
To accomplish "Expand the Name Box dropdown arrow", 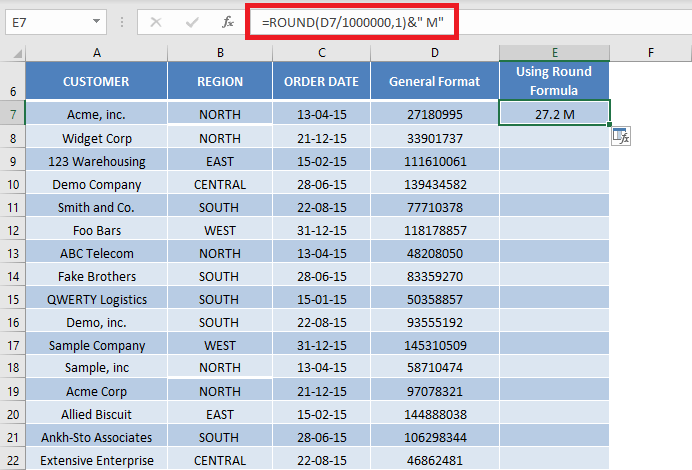I will 96,21.
